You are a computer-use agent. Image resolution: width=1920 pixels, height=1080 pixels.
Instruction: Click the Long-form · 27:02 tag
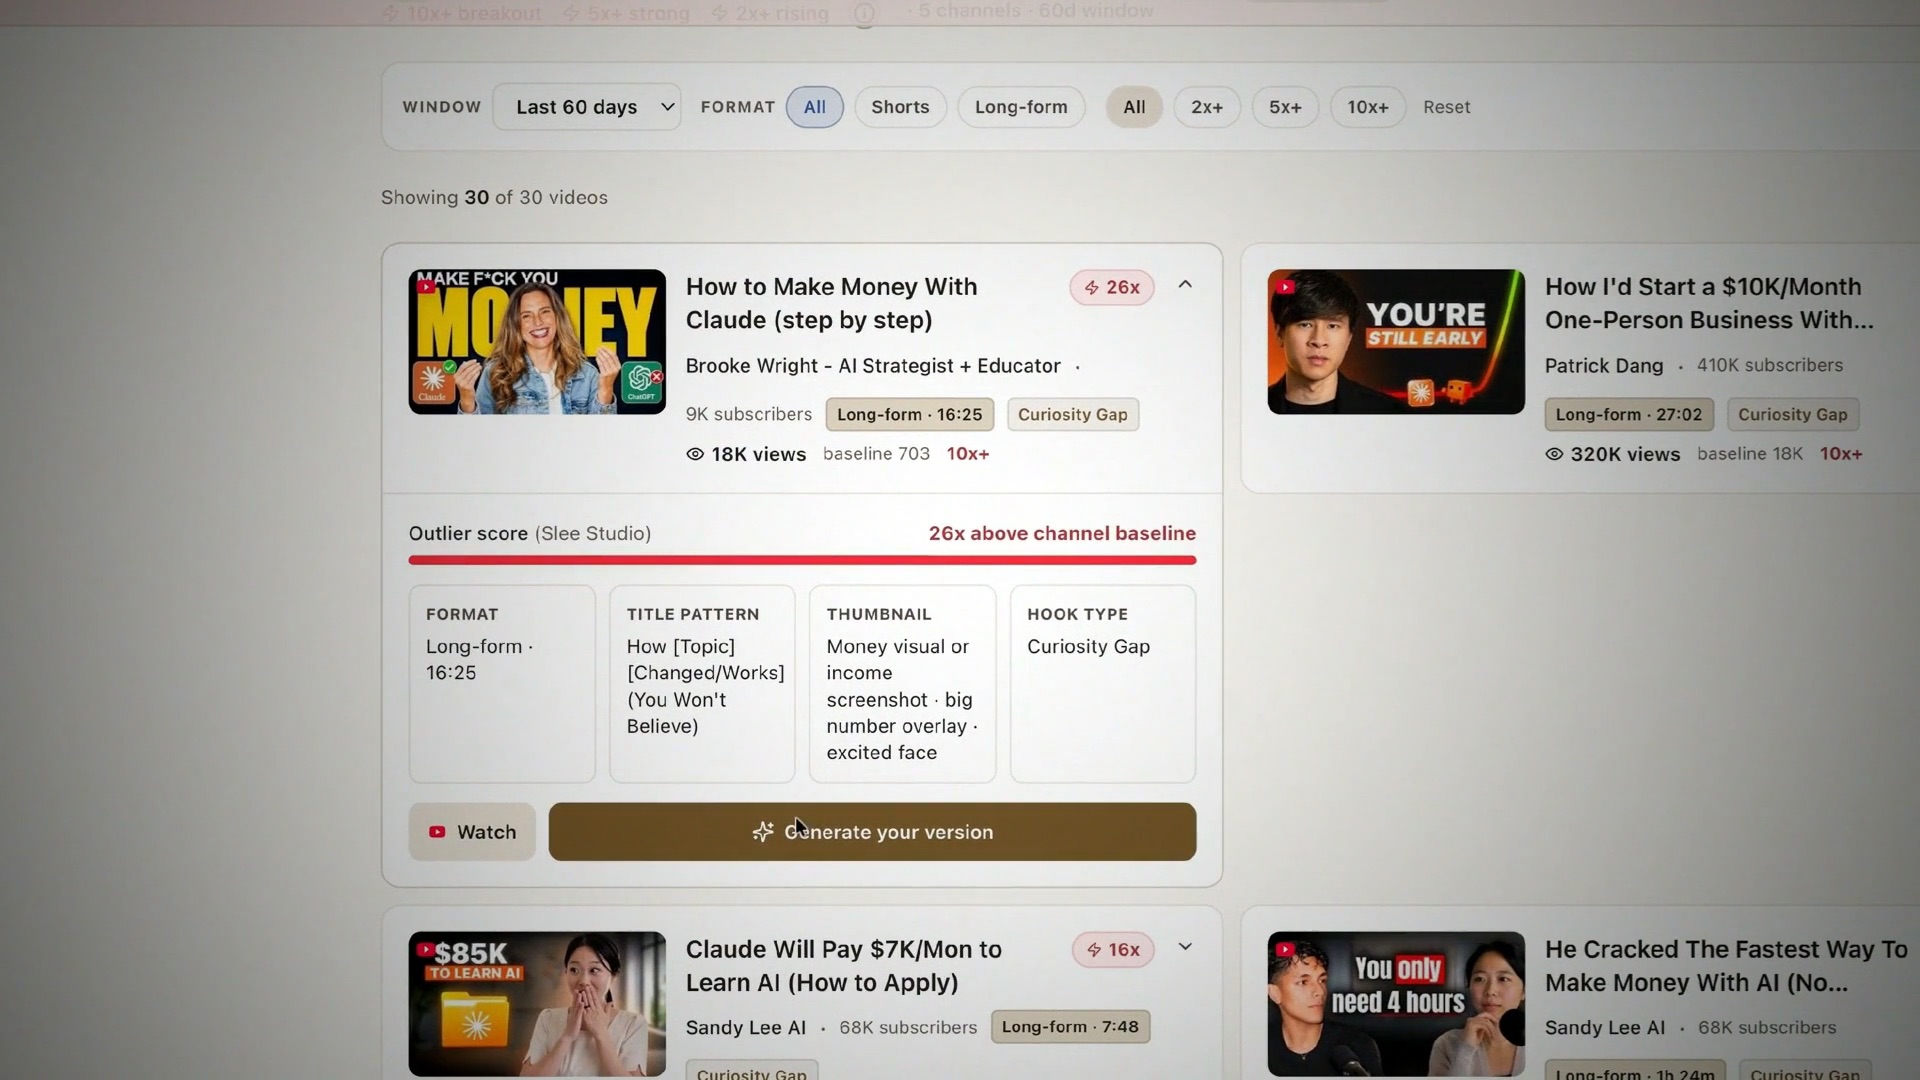click(1628, 414)
